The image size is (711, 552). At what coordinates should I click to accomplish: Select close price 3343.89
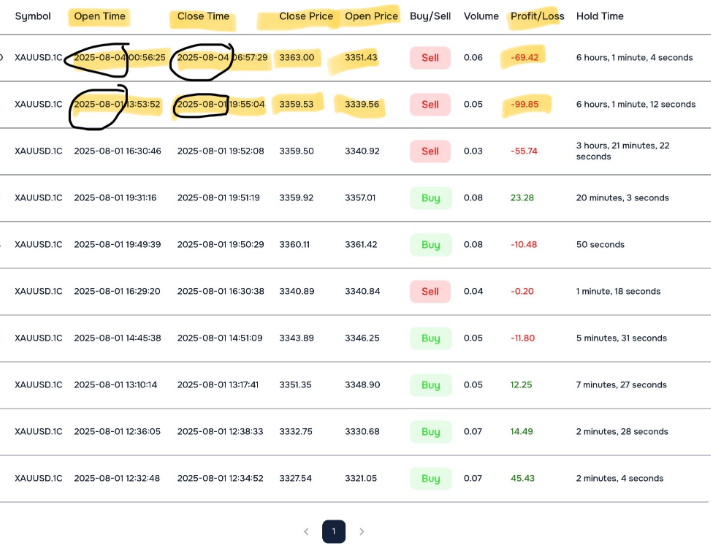[297, 338]
